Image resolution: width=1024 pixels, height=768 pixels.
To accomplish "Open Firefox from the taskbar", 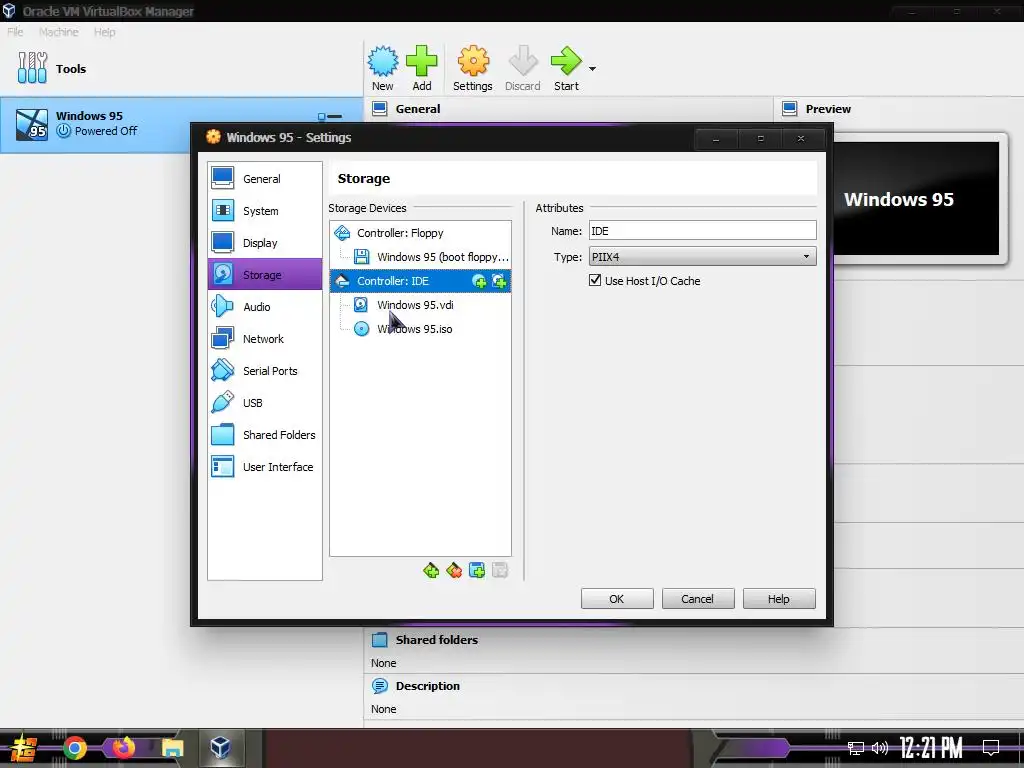I will click(x=123, y=748).
